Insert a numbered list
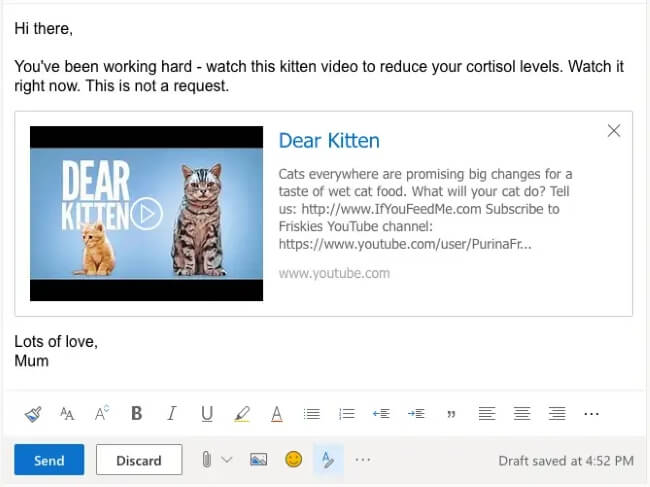650x487 pixels. point(347,414)
